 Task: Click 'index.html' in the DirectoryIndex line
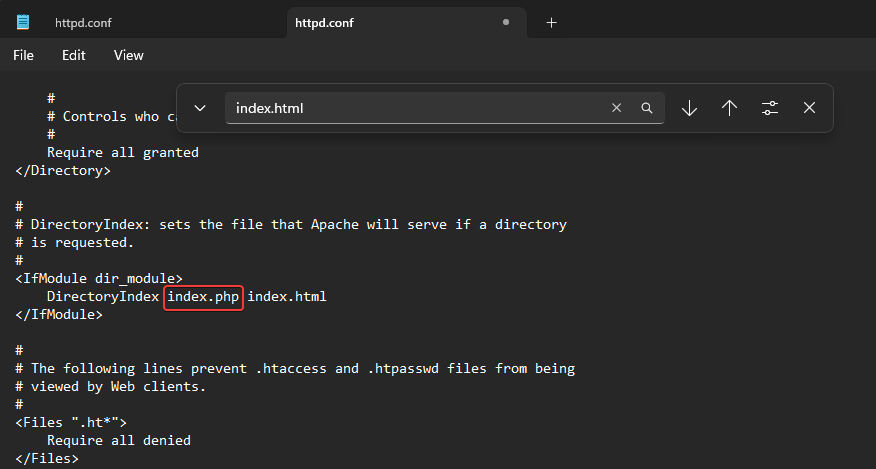click(x=287, y=296)
